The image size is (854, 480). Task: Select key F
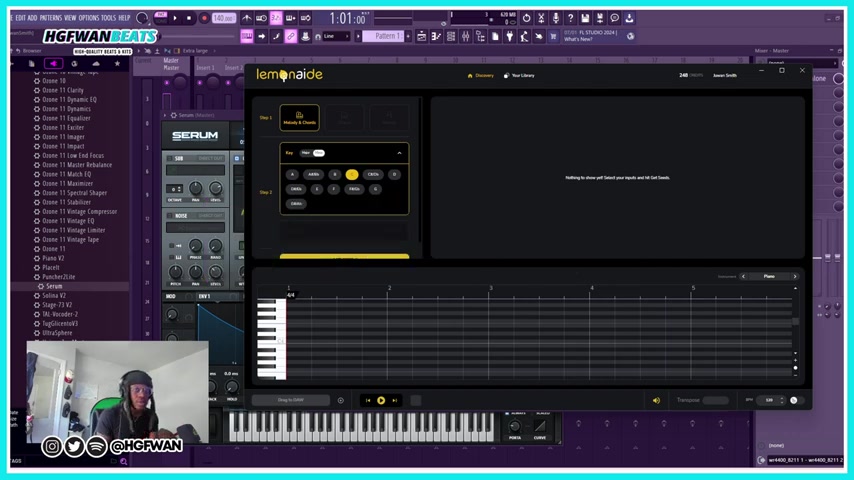334,189
